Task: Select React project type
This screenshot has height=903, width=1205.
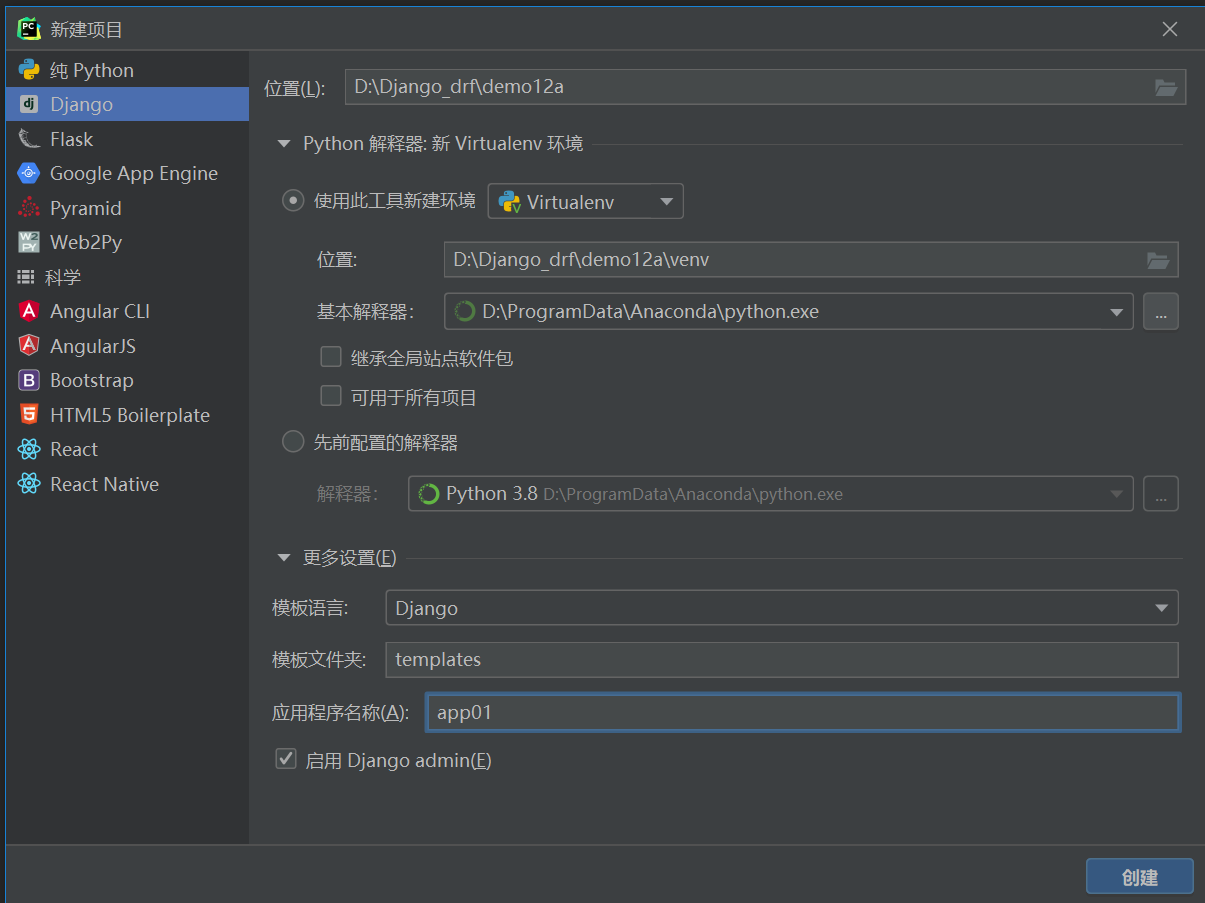Action: pyautogui.click(x=127, y=449)
